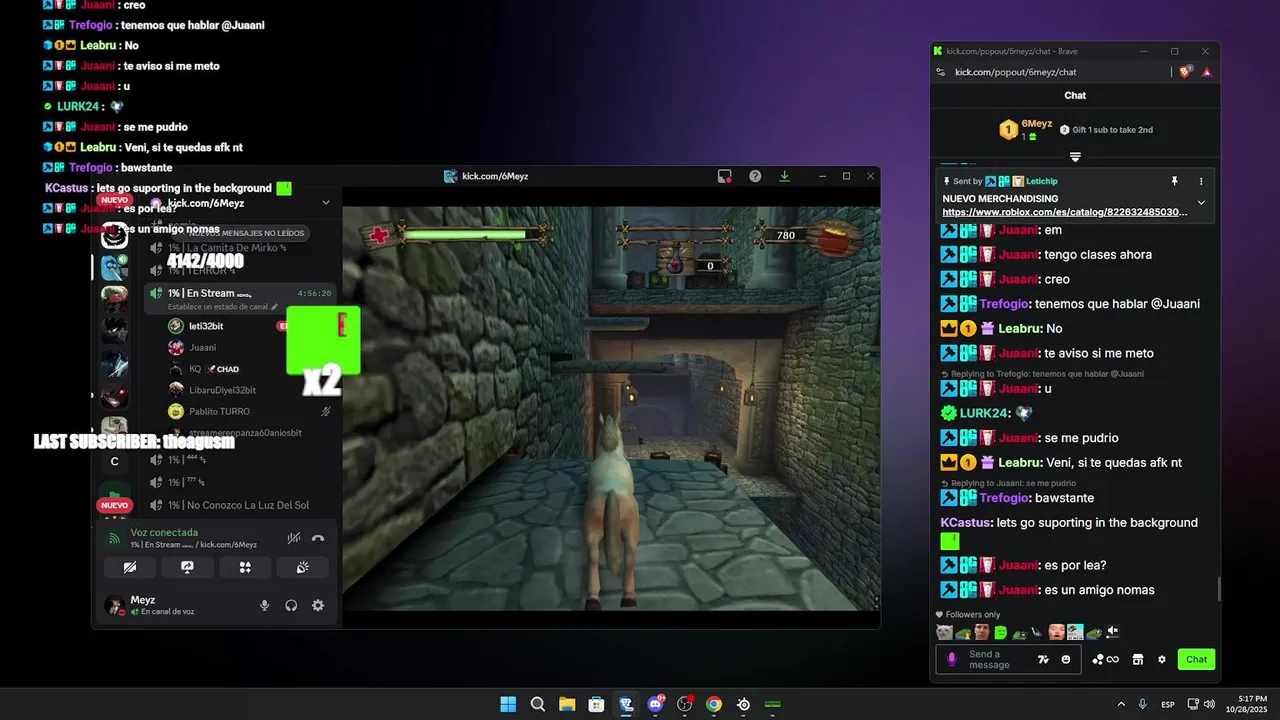Click 6Meyz top gifter name
The width and height of the screenshot is (1280, 720).
coord(1036,124)
